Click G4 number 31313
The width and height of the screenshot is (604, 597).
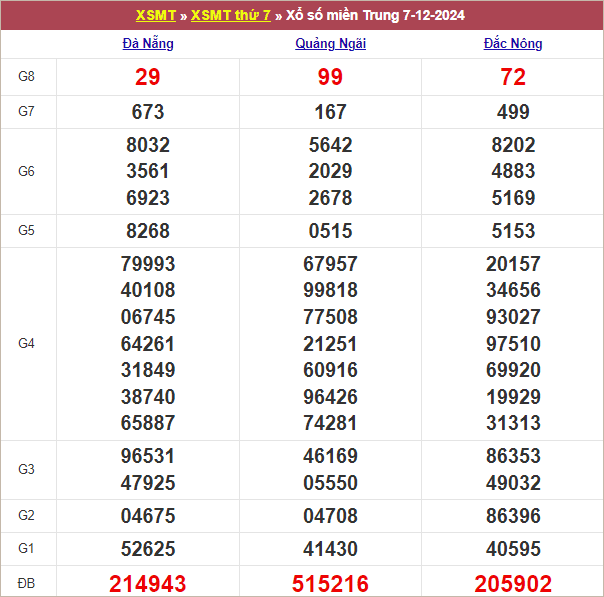pos(513,423)
